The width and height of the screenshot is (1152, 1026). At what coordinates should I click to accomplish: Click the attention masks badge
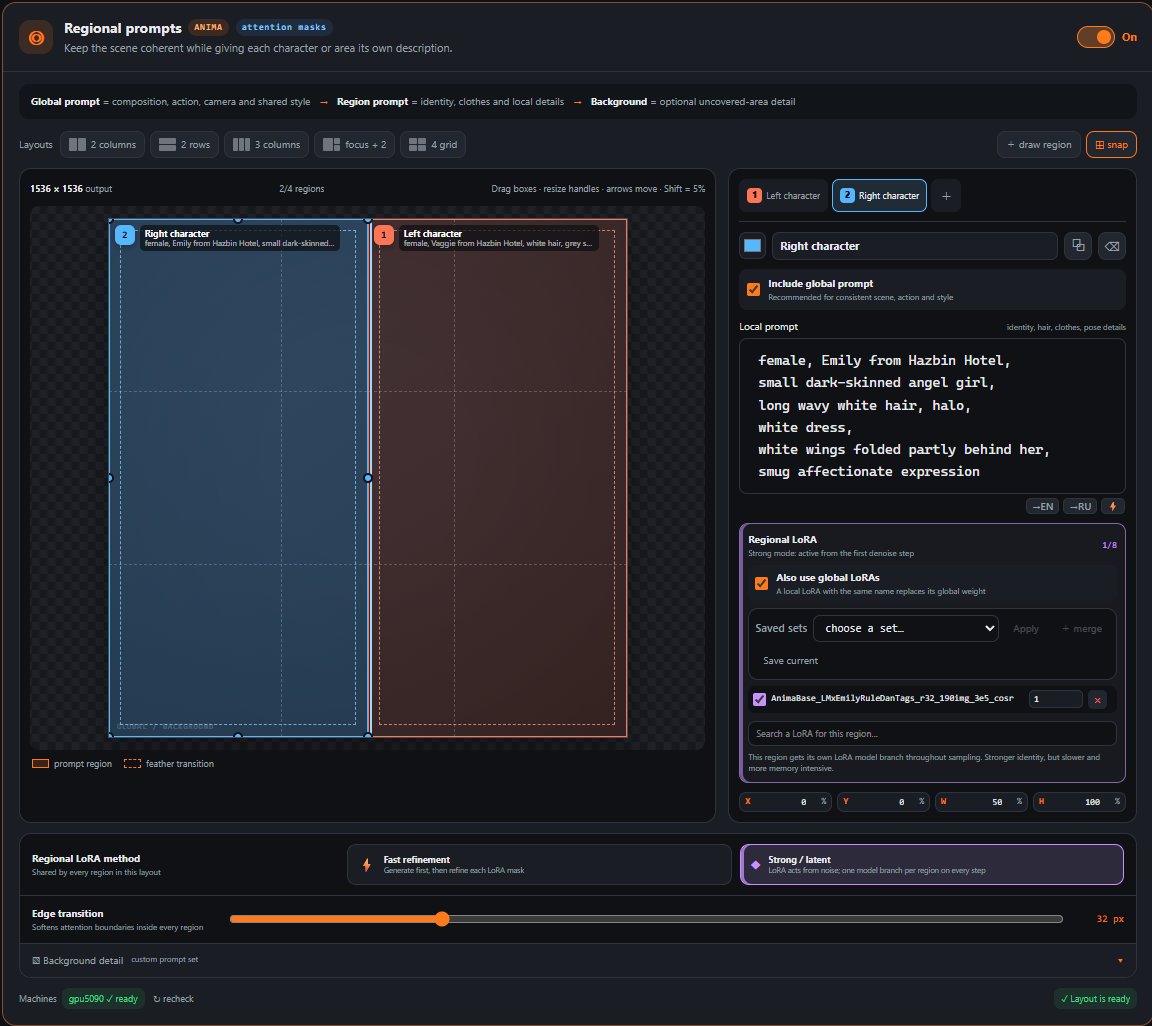[x=284, y=27]
